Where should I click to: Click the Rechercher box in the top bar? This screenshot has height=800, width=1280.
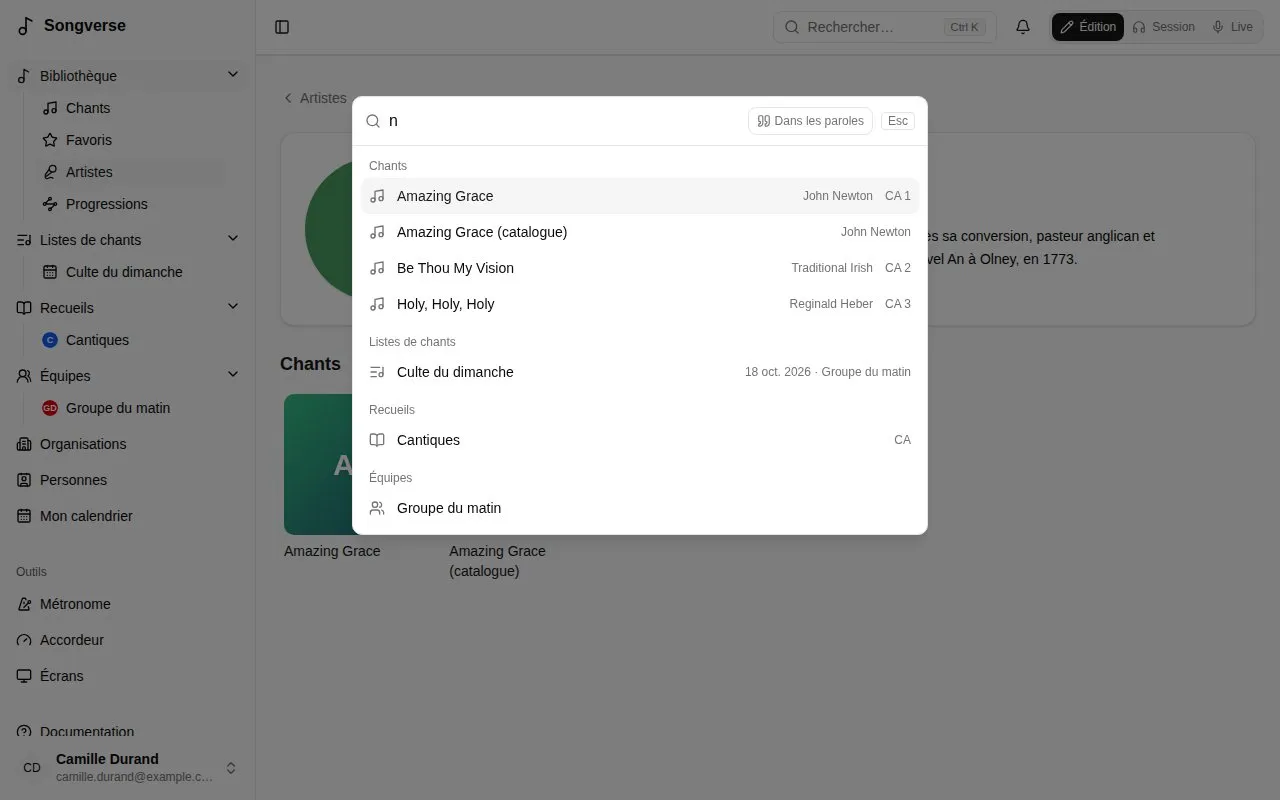coord(885,27)
